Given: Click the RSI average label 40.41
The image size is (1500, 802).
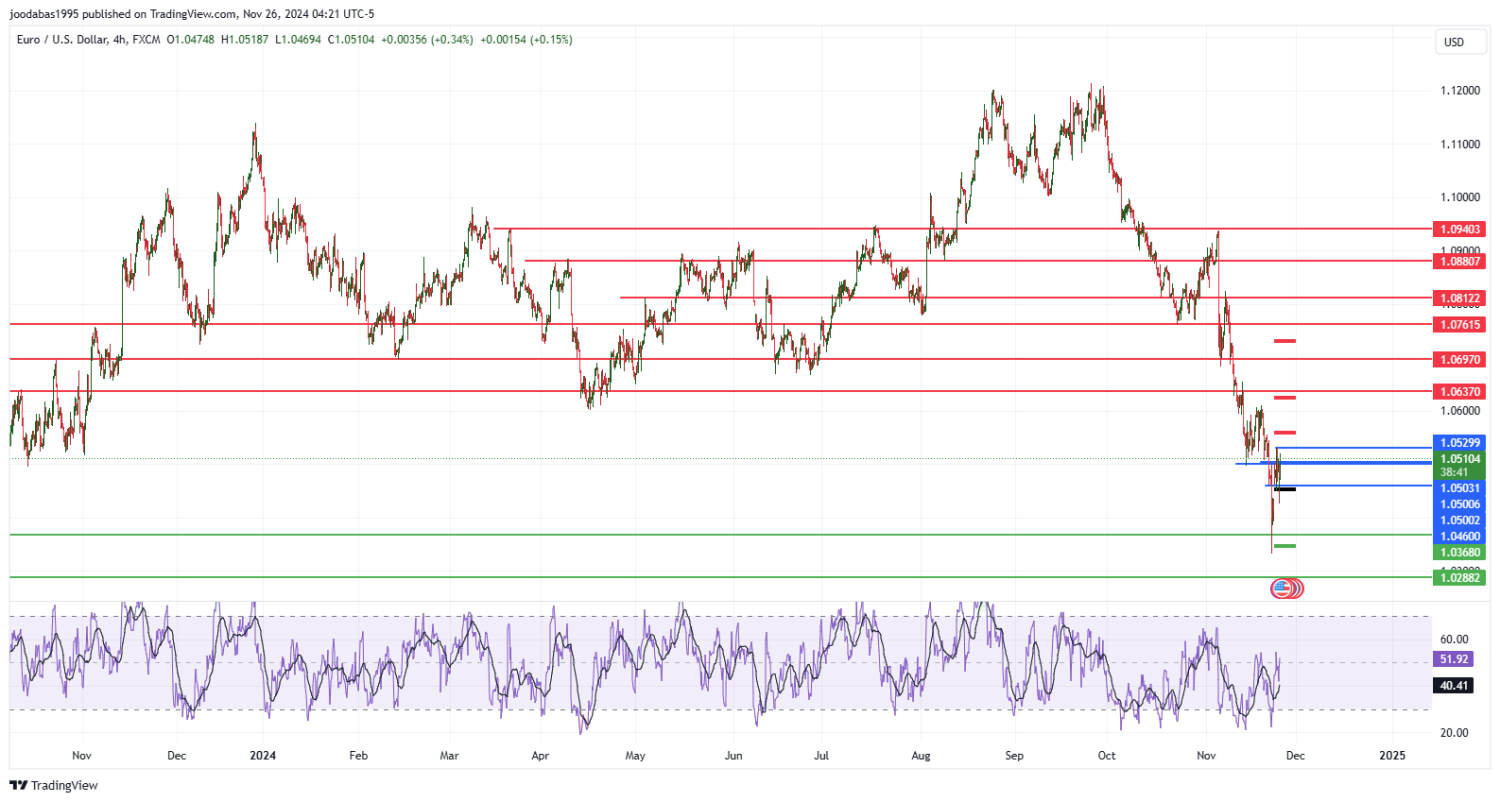Looking at the screenshot, I should pos(1455,686).
